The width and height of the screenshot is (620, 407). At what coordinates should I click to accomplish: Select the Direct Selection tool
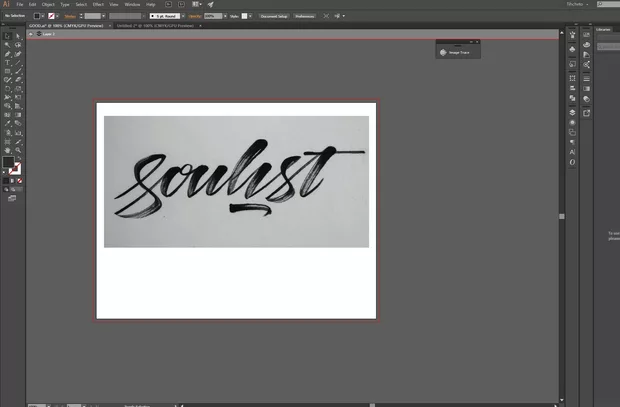point(19,36)
